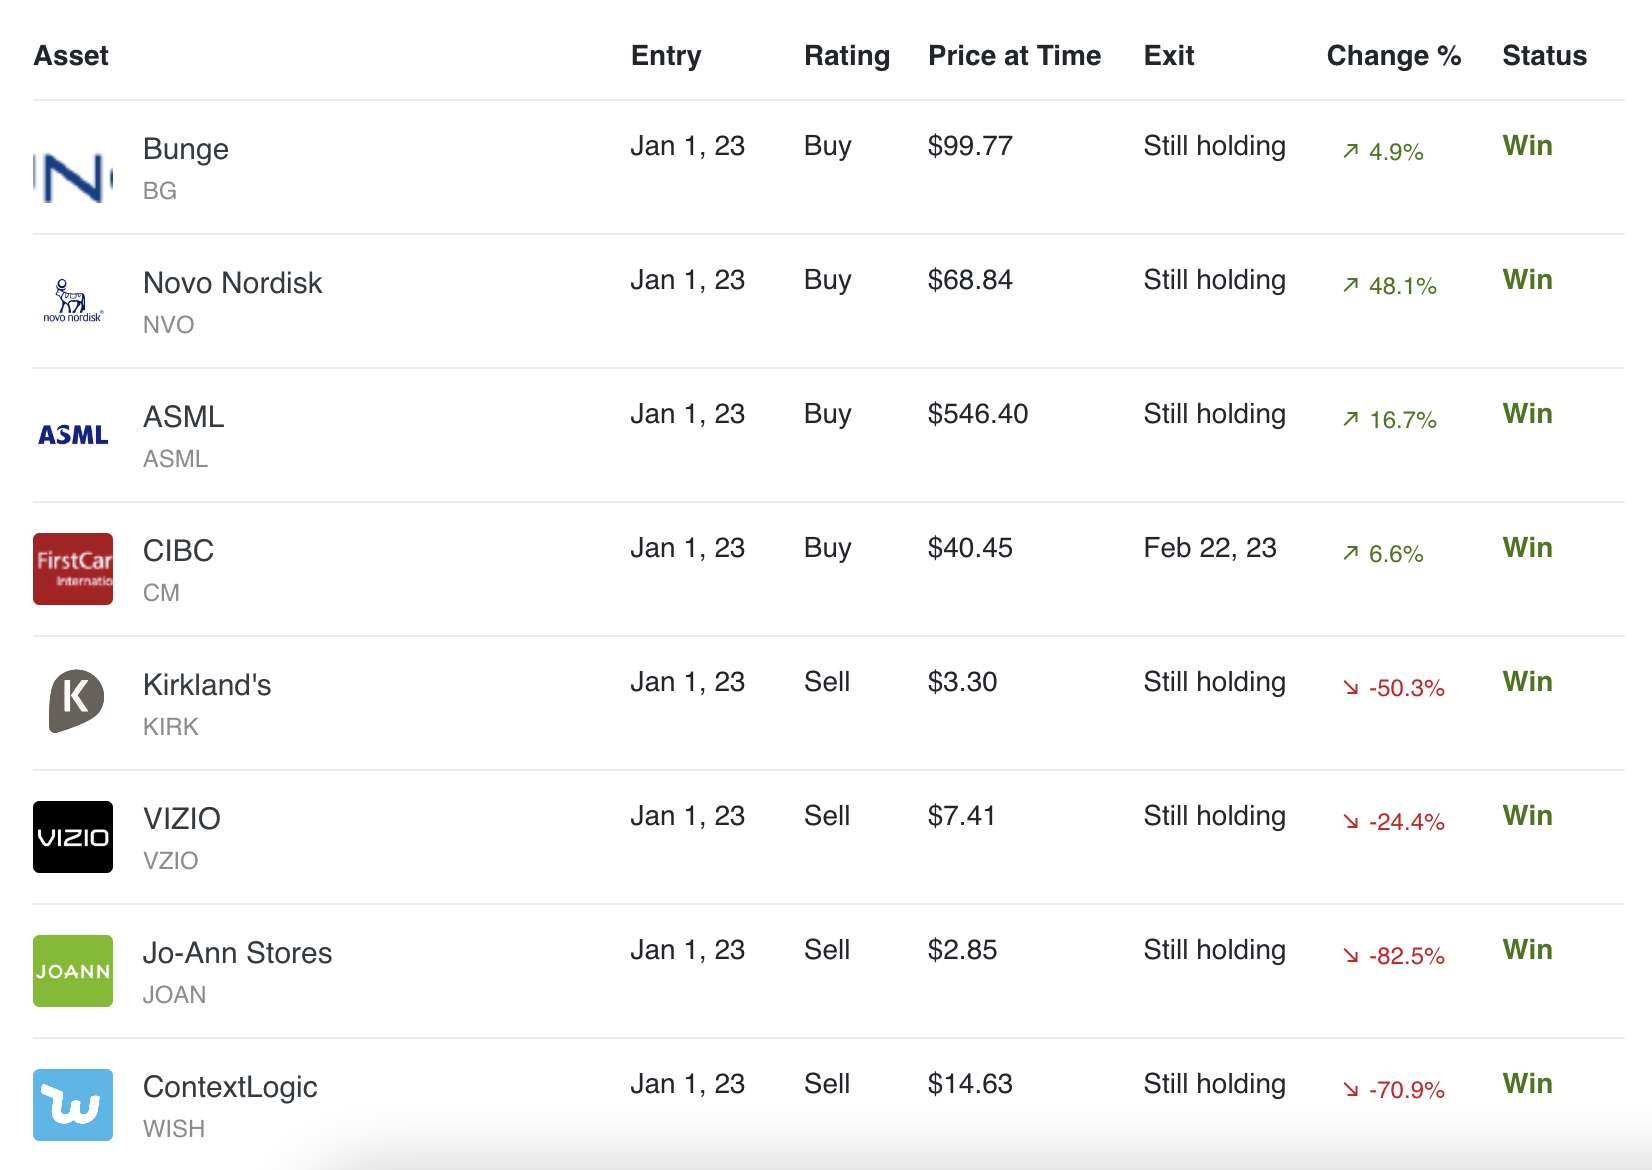Click the up arrow beside 48.1% change
Image resolution: width=1652 pixels, height=1170 pixels.
pyautogui.click(x=1351, y=286)
